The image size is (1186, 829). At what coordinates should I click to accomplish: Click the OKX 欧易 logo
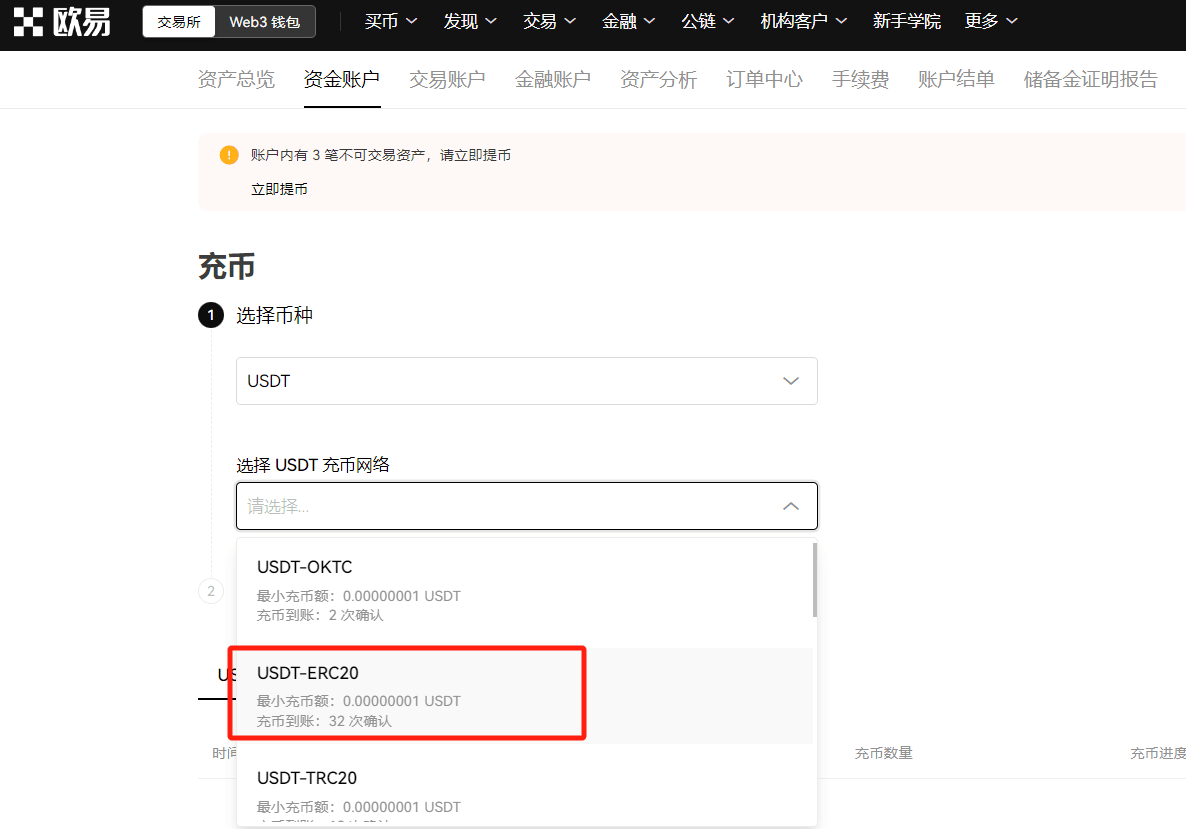(62, 22)
